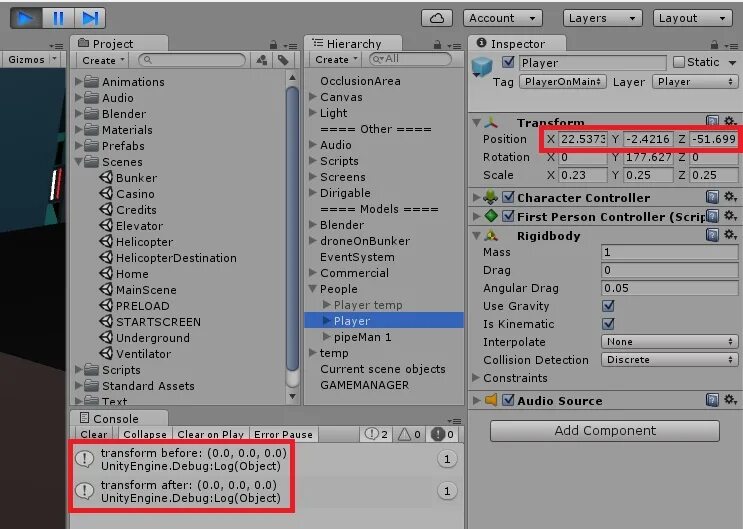
Task: Click the search-by-type icon in Project
Action: coord(262,60)
